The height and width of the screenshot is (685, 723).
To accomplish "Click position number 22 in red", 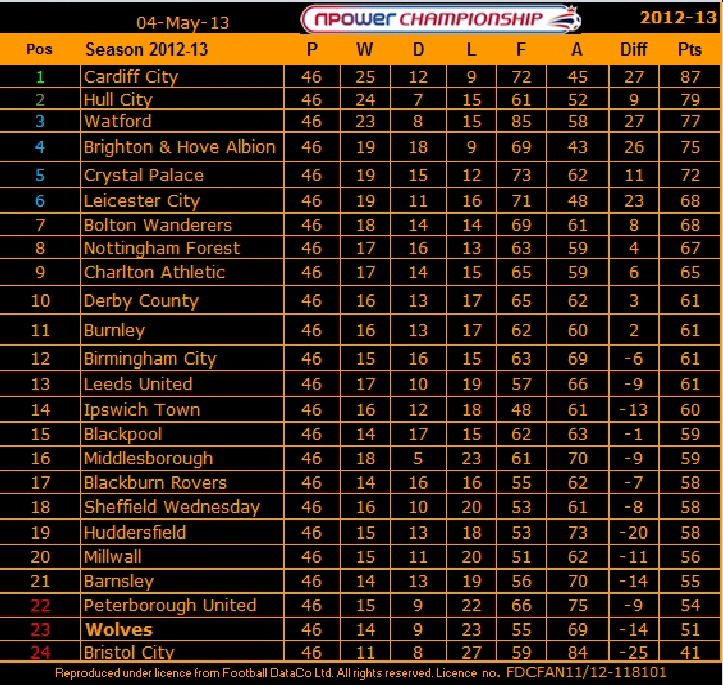I will (40, 605).
